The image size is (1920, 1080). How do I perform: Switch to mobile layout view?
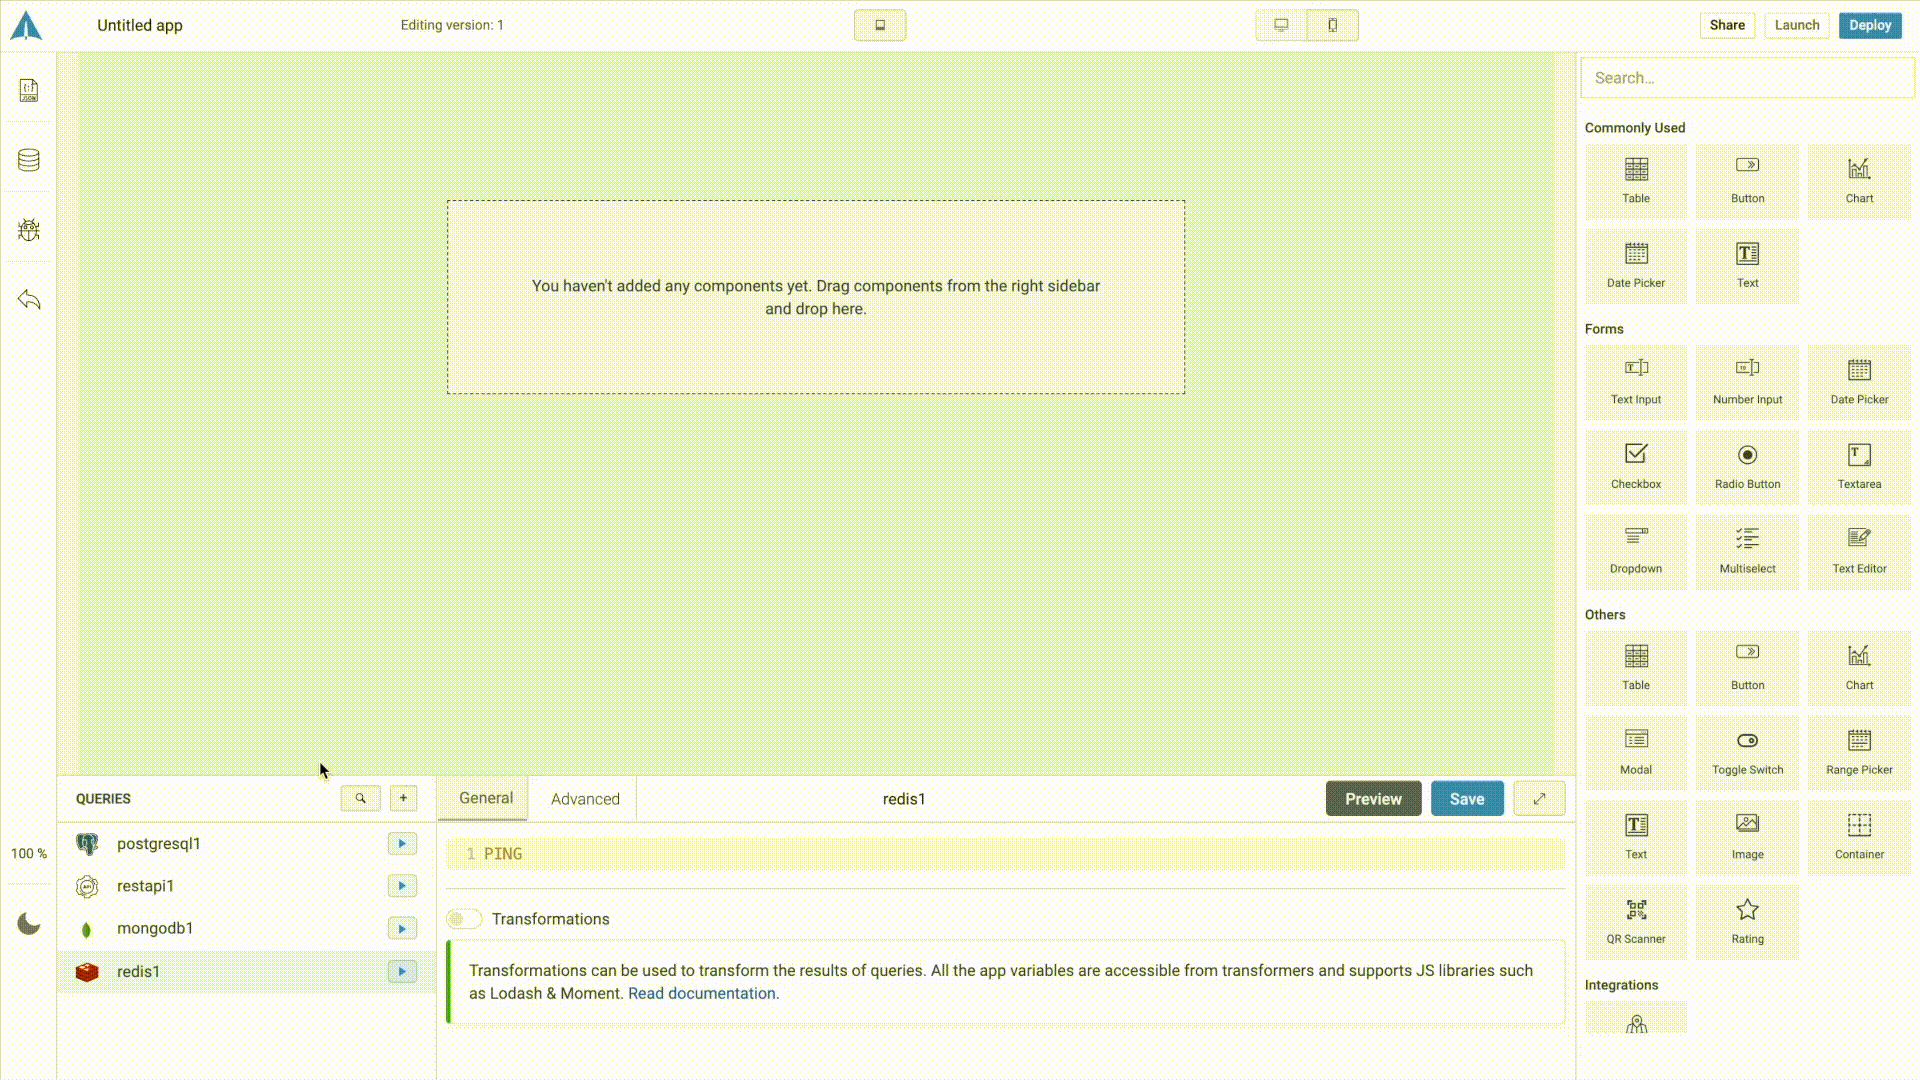tap(1333, 25)
